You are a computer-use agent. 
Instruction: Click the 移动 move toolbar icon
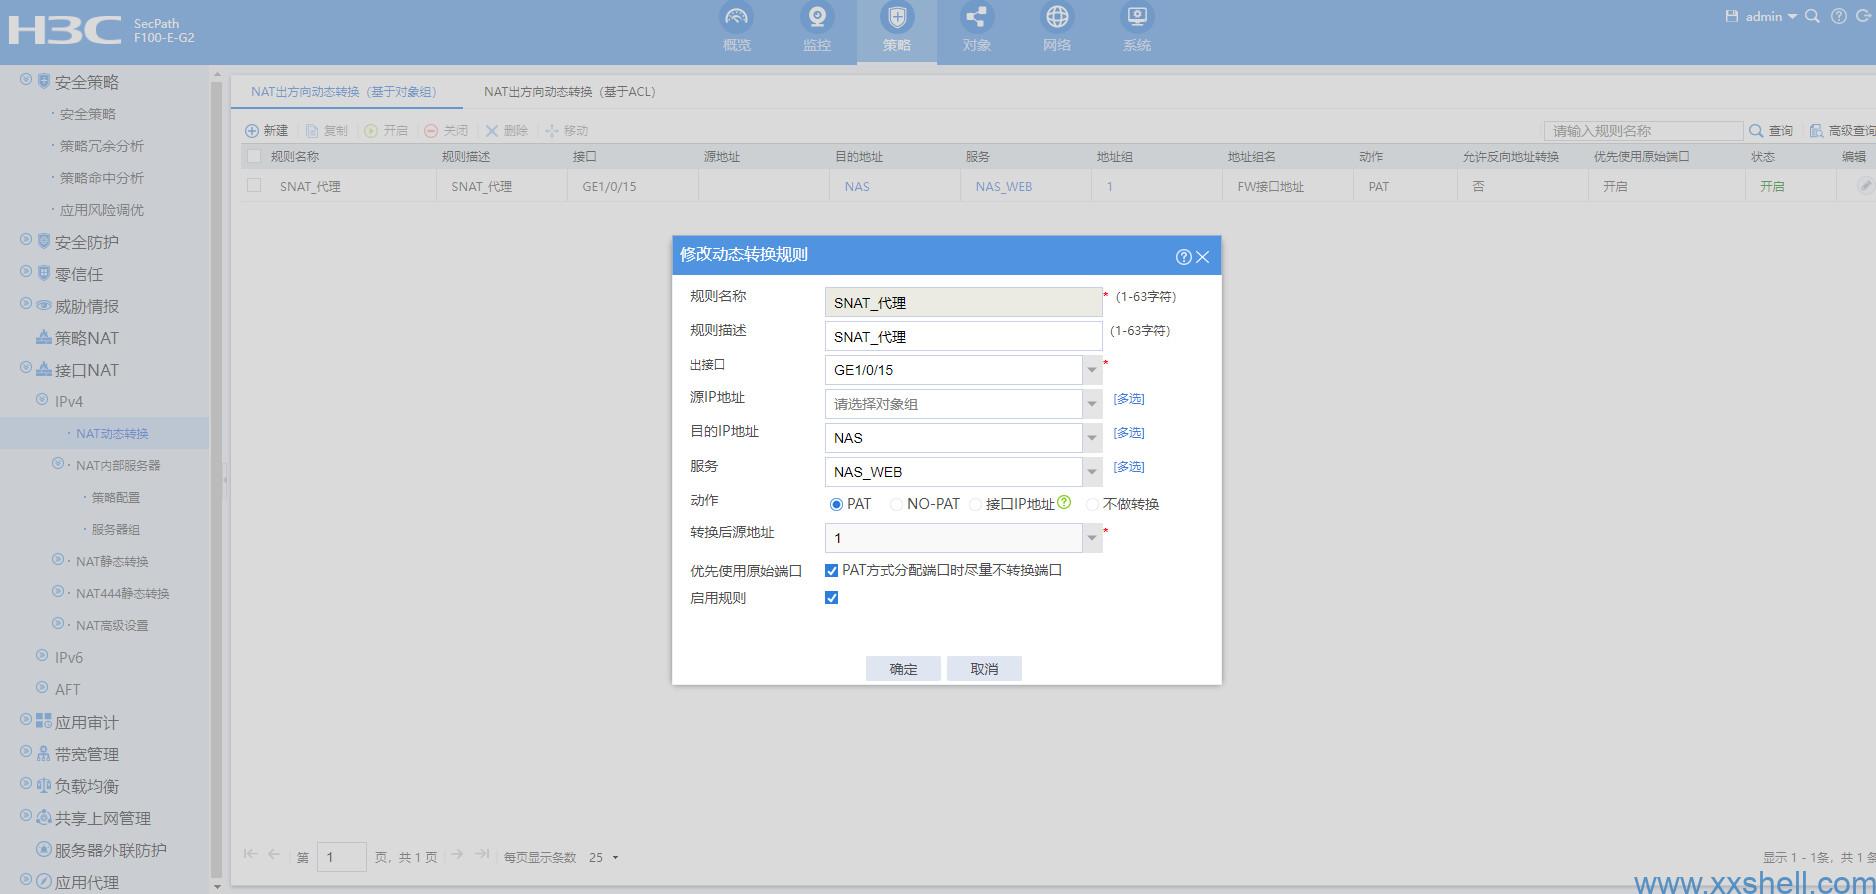[551, 131]
